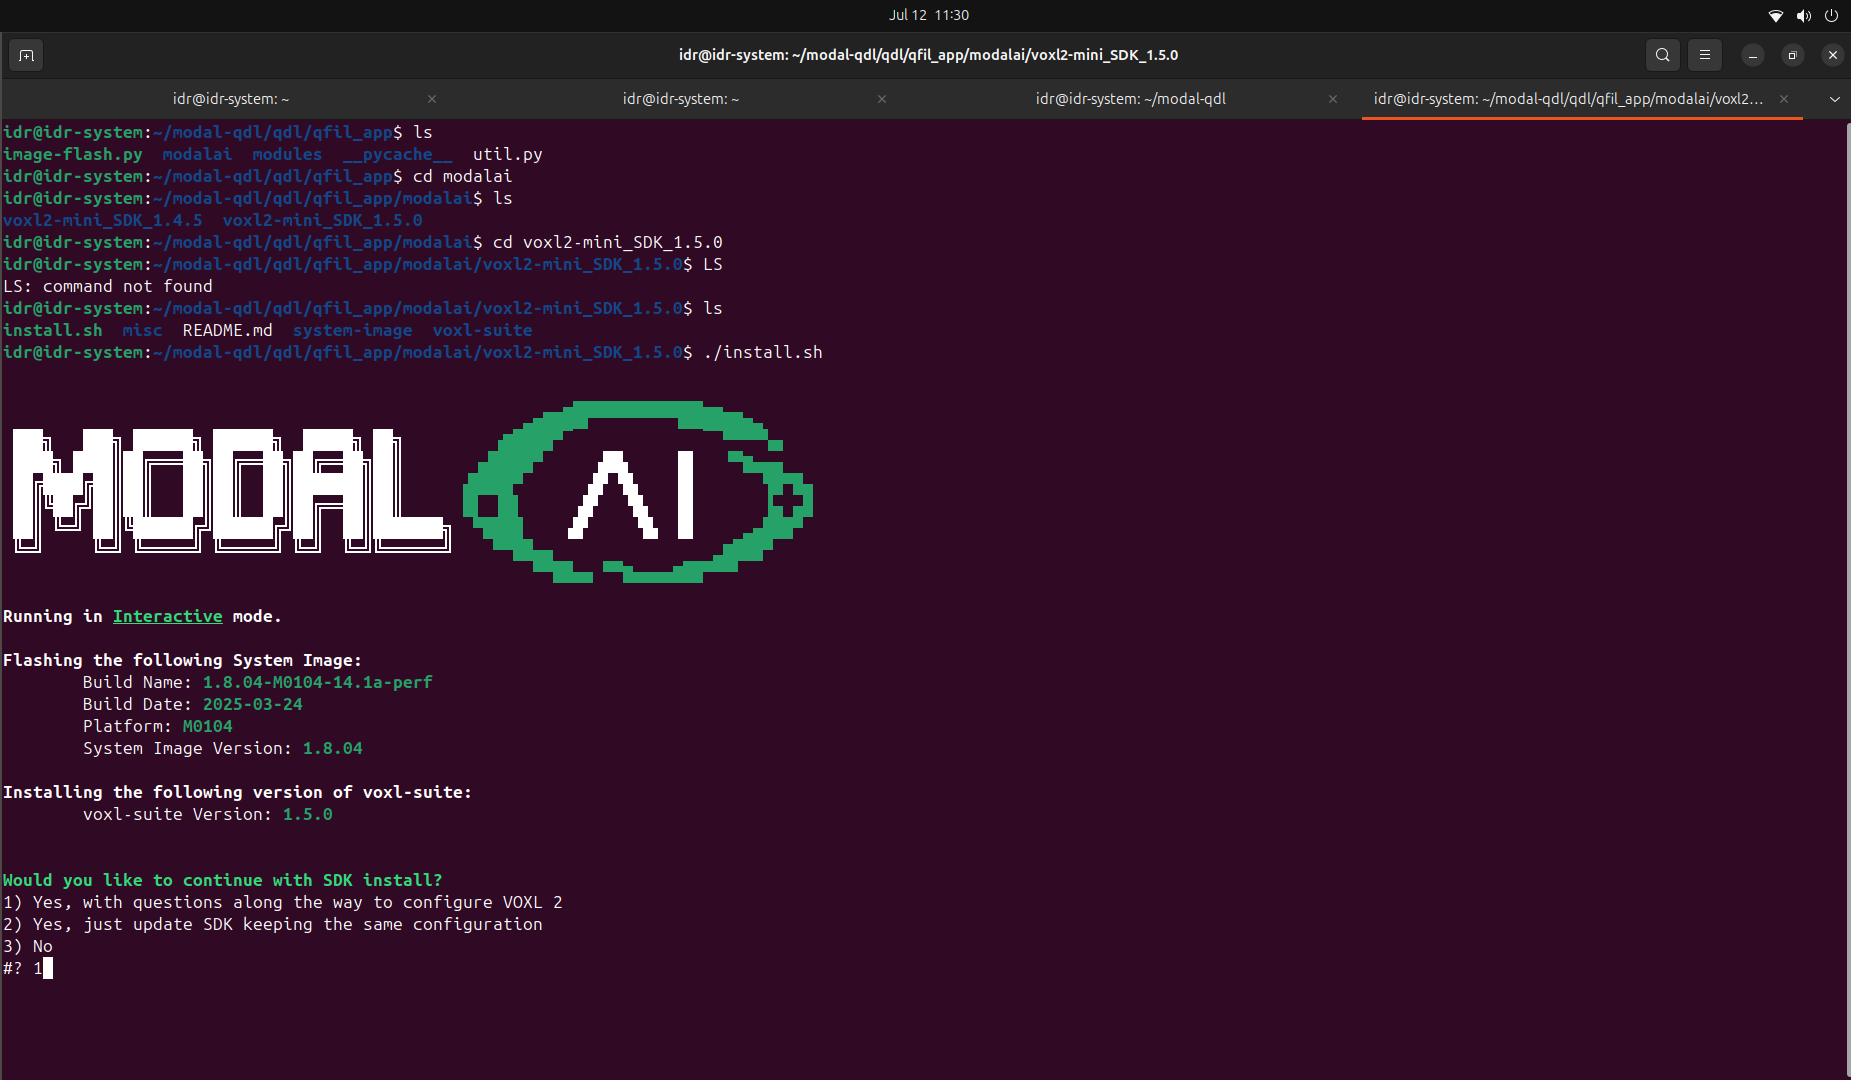The width and height of the screenshot is (1851, 1080).
Task: Expand the tab list dropdown arrow
Action: 1834,99
